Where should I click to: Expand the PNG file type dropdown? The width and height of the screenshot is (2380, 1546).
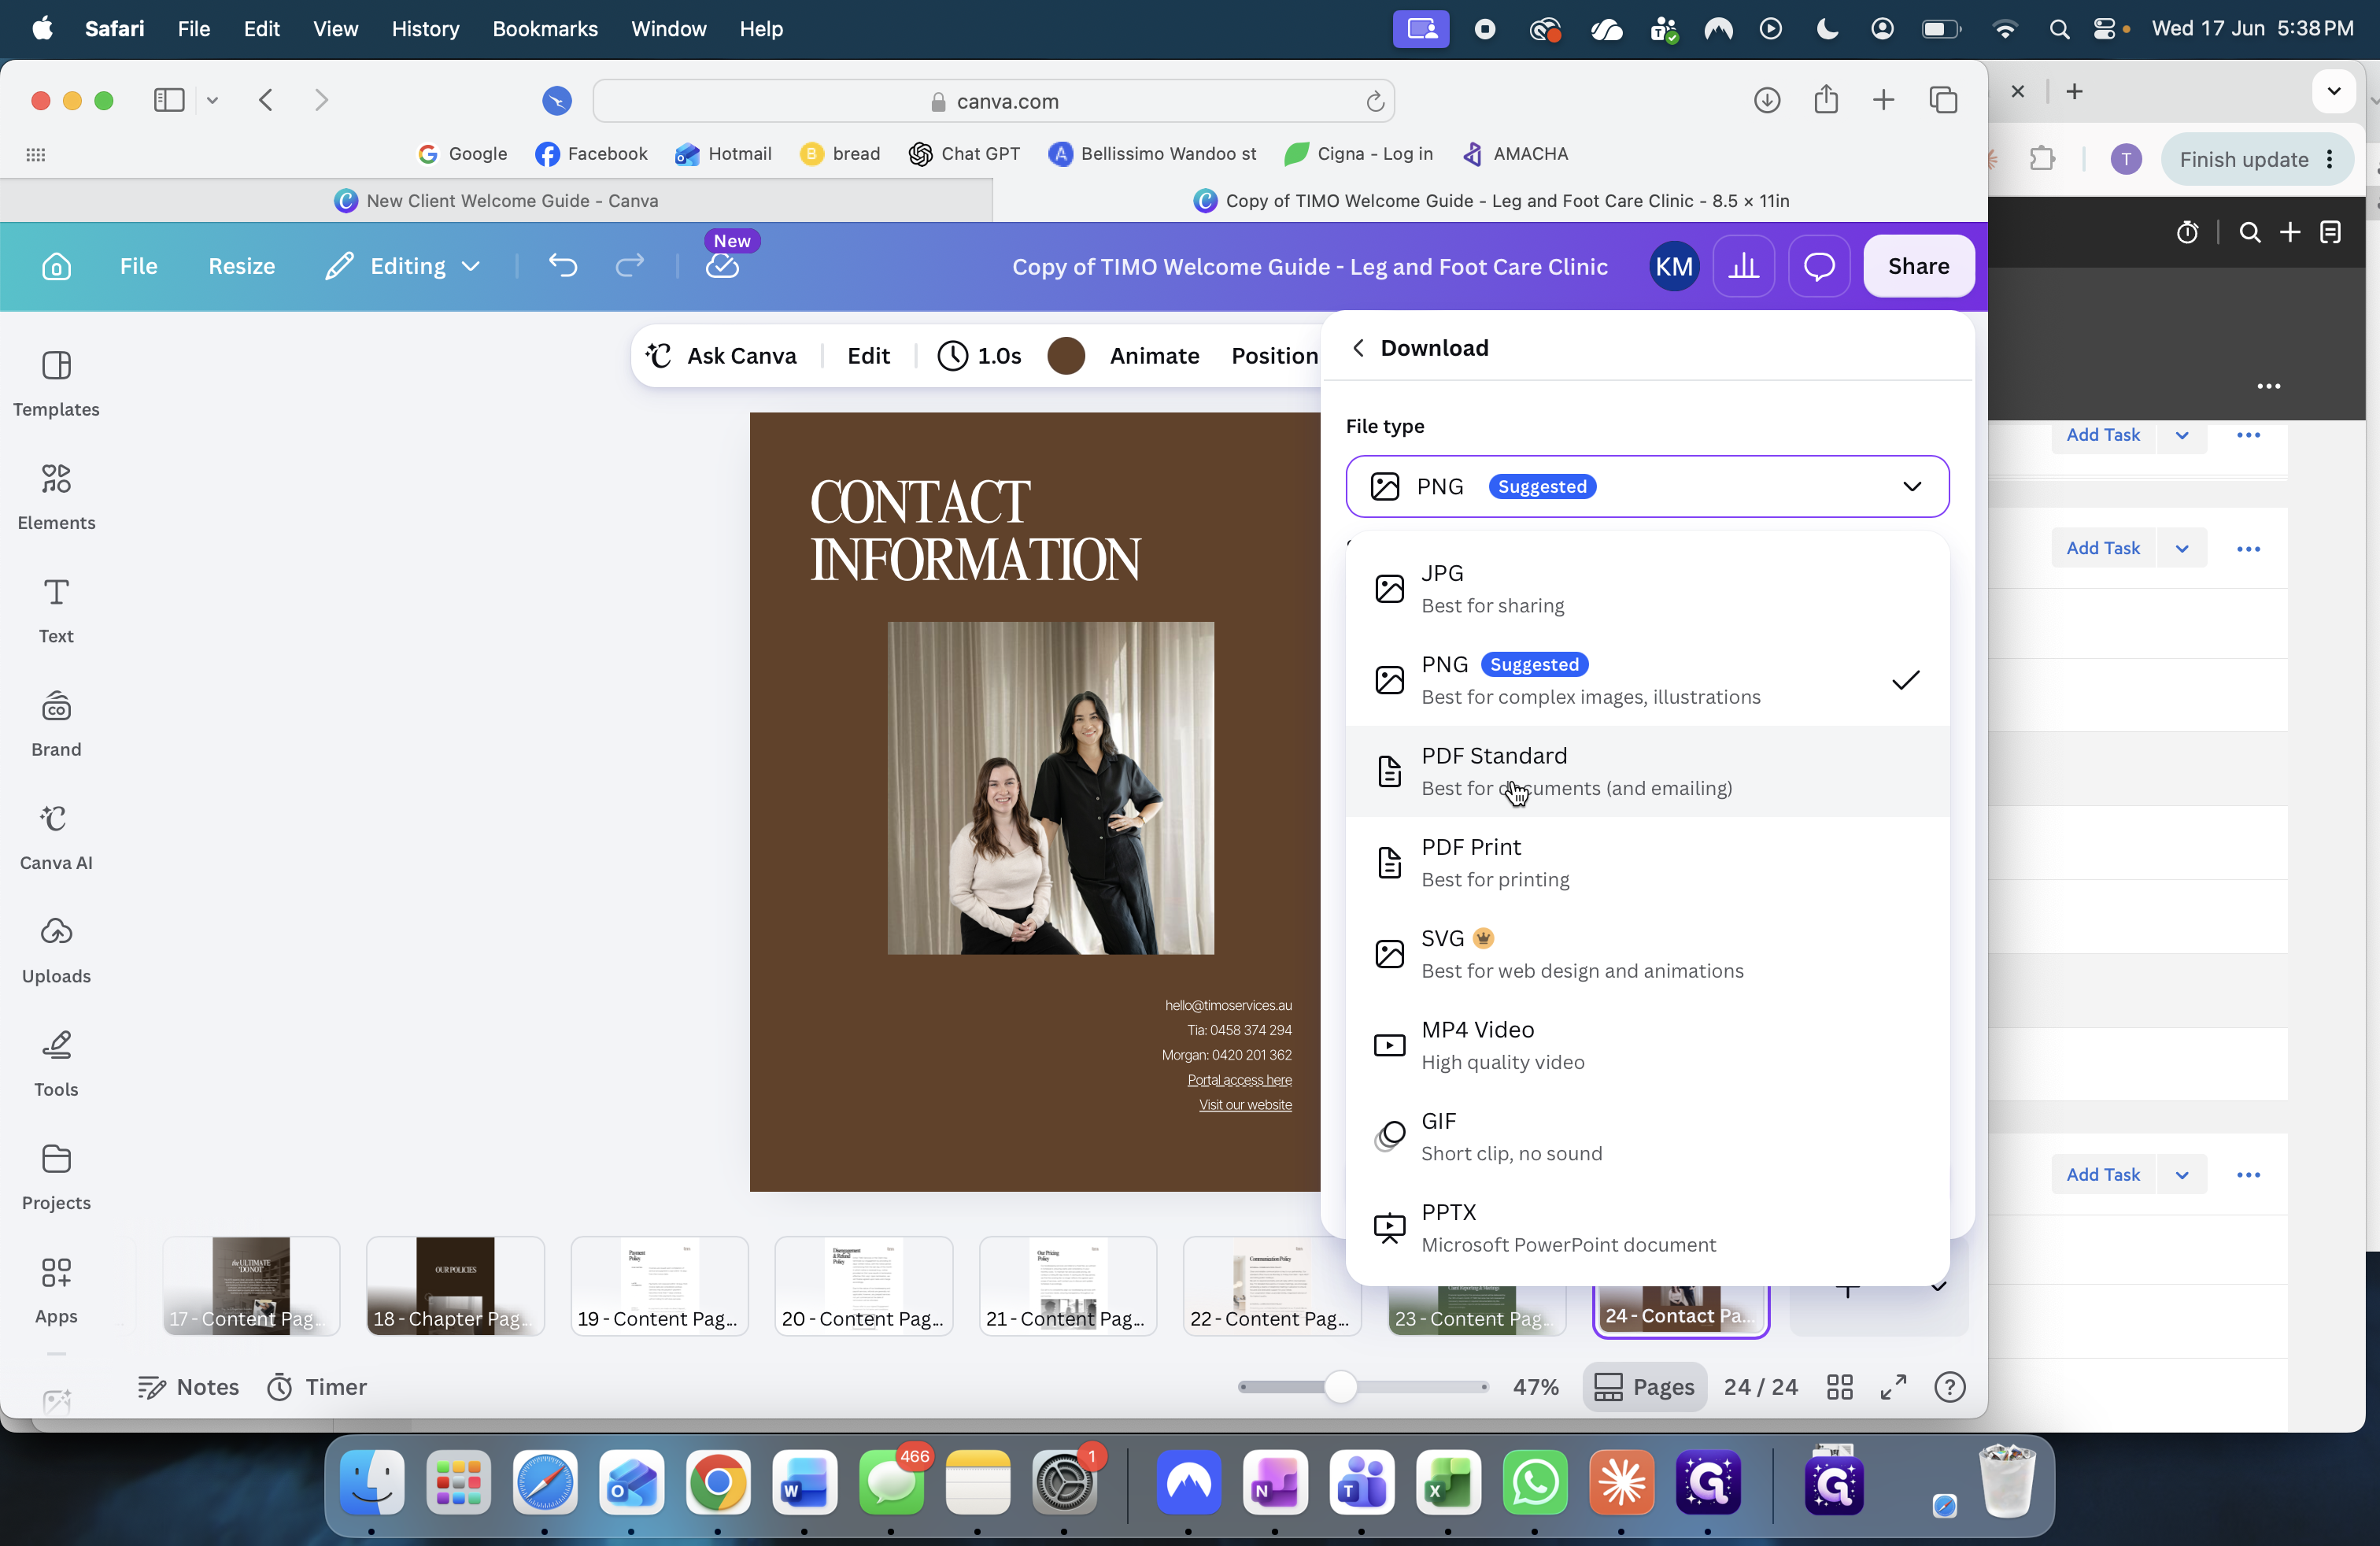tap(1647, 486)
